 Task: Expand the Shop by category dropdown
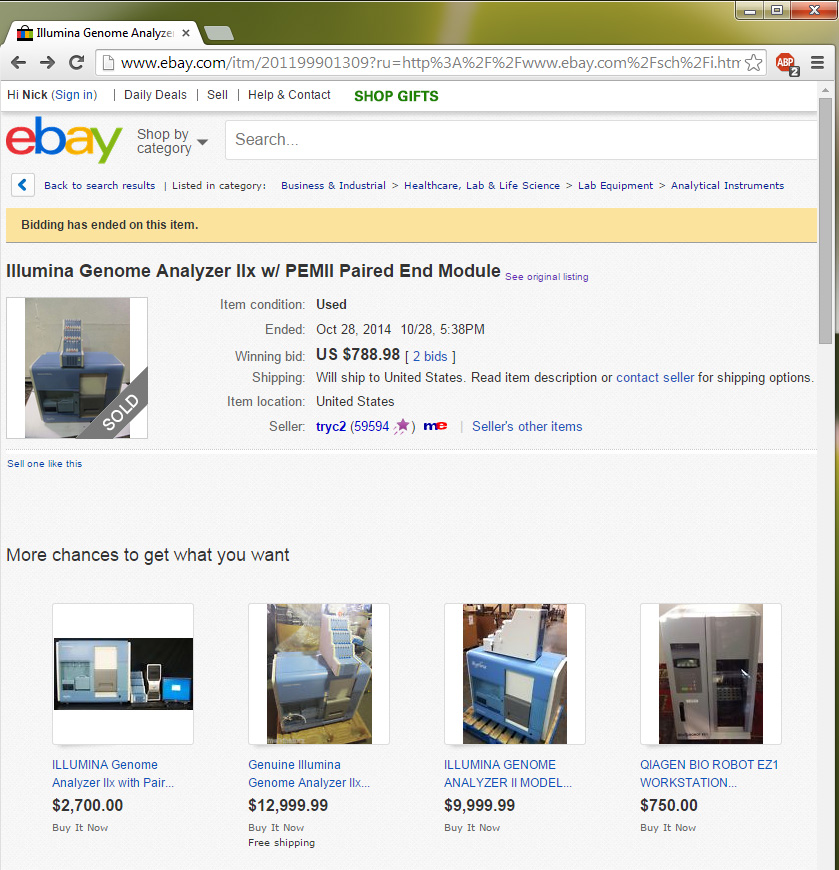coord(172,141)
